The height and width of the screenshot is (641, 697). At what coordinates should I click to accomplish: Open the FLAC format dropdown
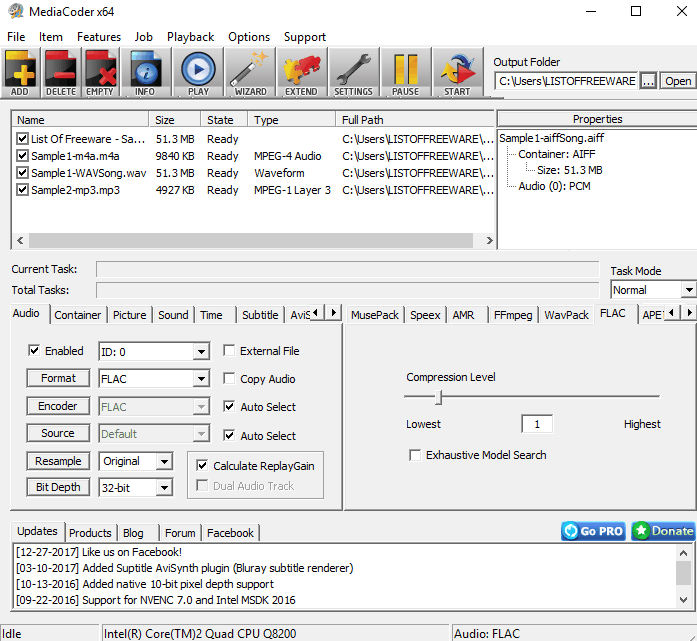(201, 379)
